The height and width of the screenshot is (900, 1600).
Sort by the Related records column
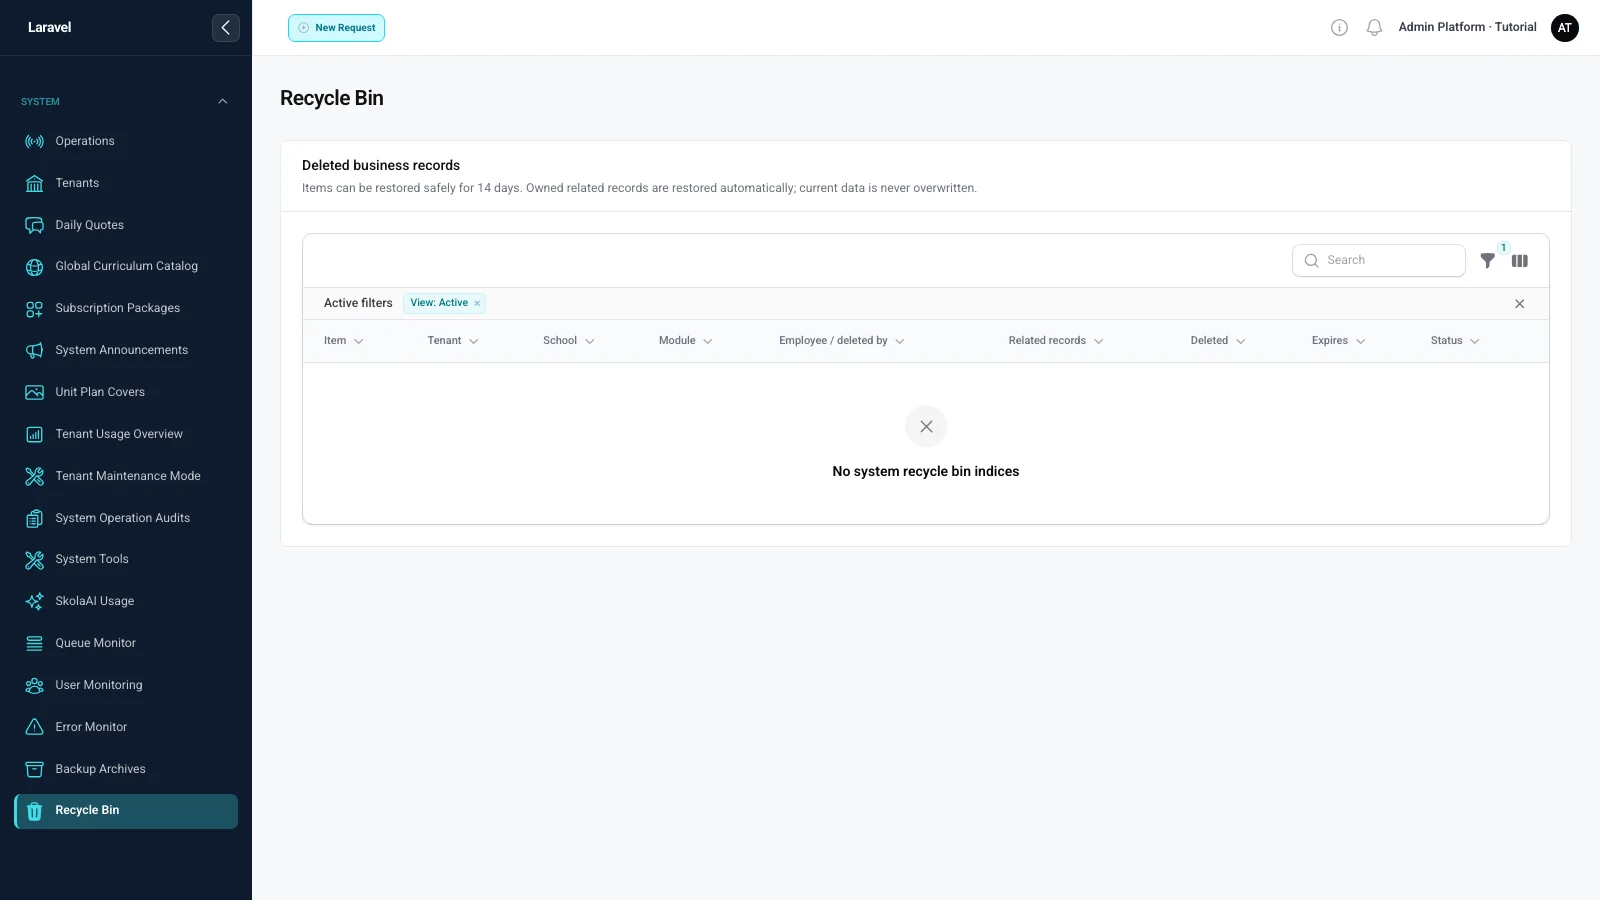pos(1056,341)
